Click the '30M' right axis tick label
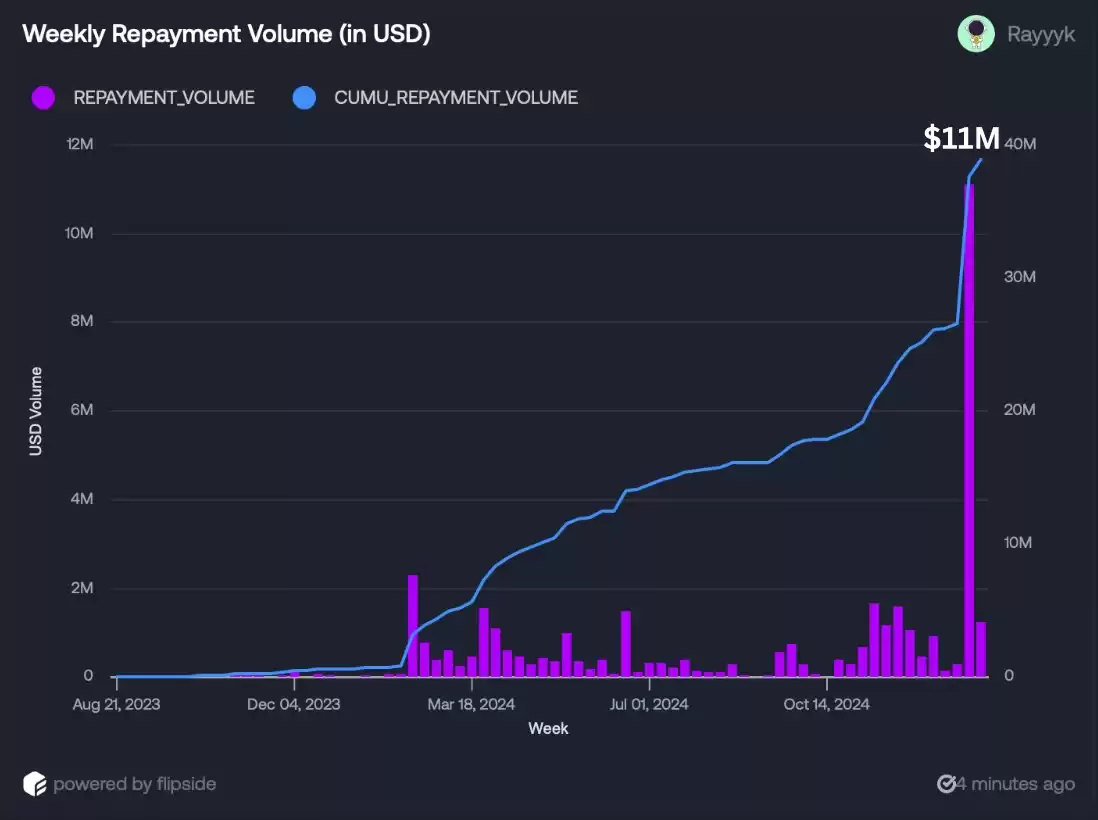Screen dimensions: 1098x820 (x=1020, y=277)
